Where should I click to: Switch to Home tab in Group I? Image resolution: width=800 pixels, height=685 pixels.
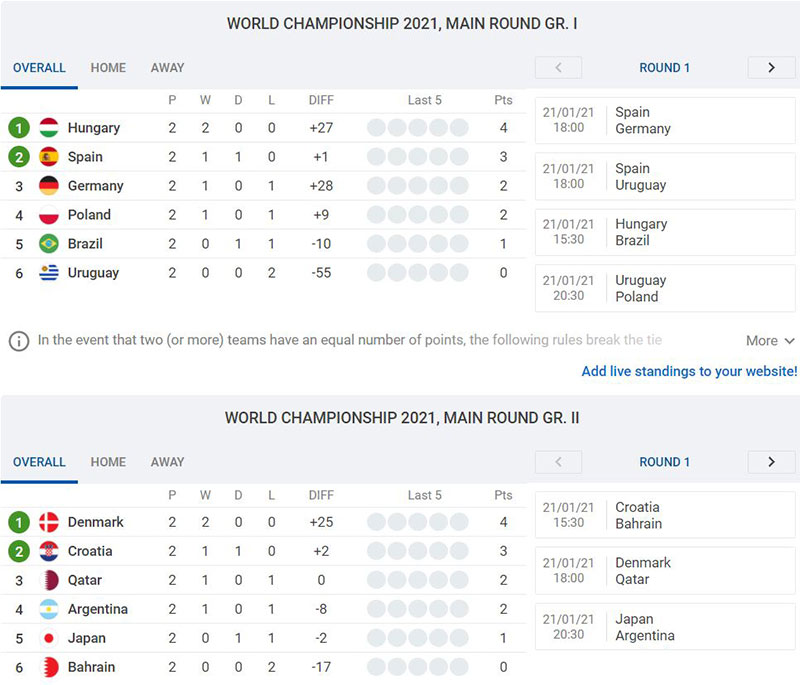108,68
